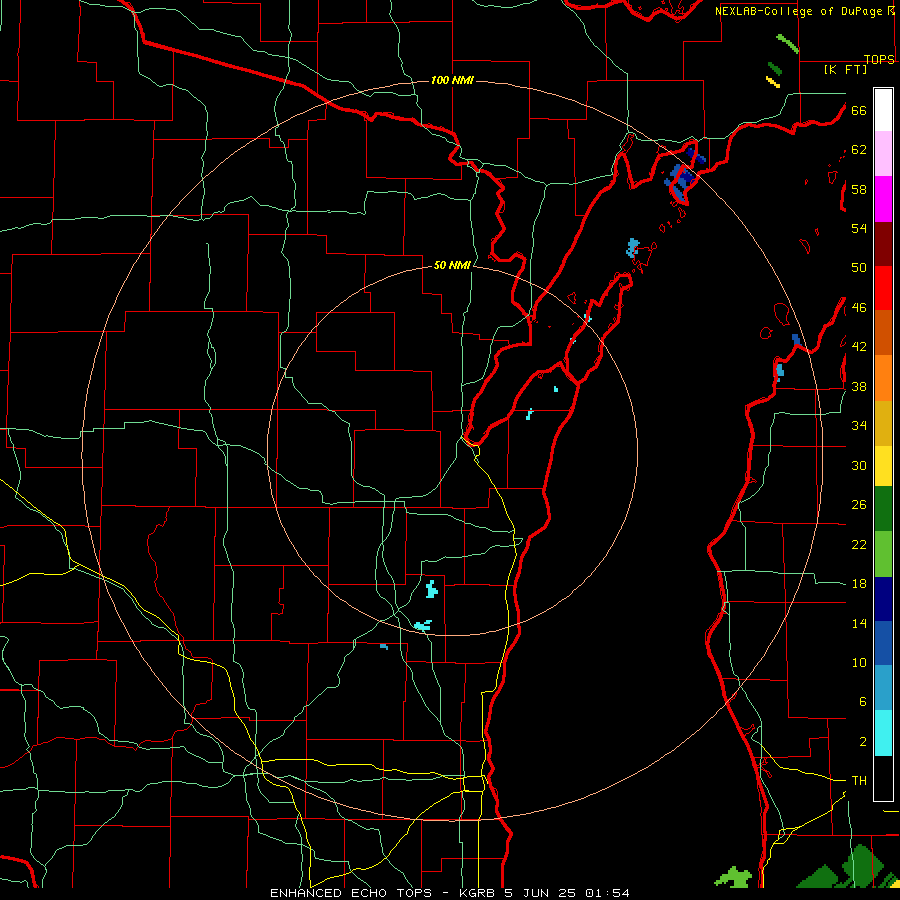This screenshot has width=900, height=900.
Task: Pick the bright yellow legend swatch
Action: tap(883, 466)
